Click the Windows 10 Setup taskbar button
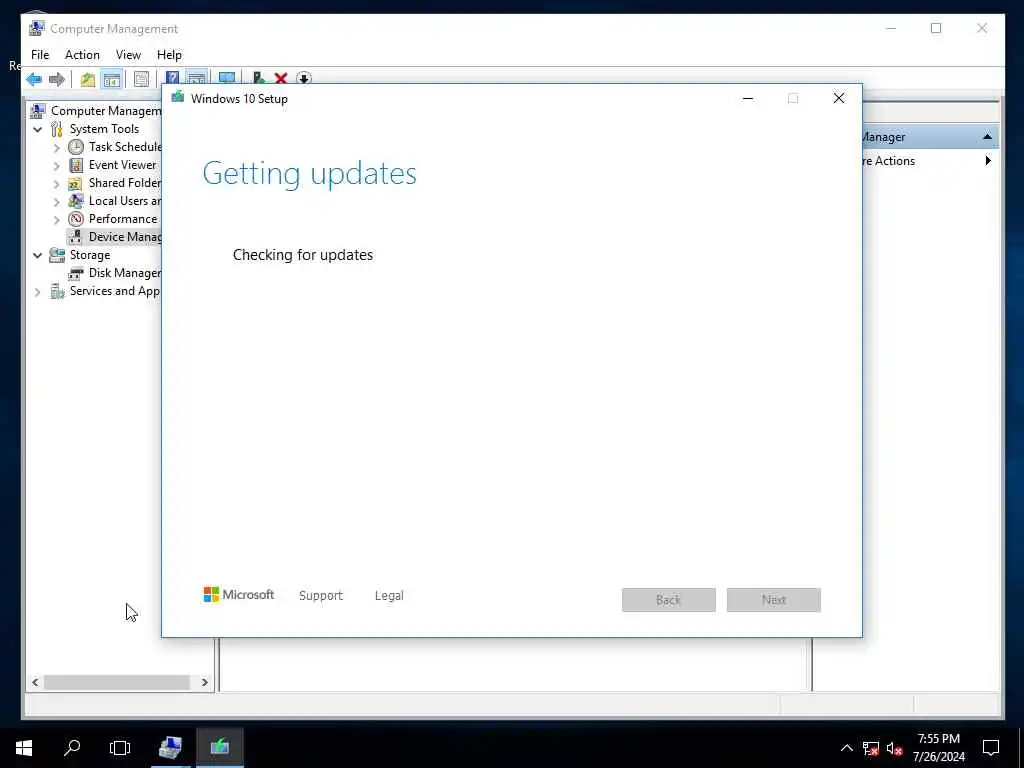Image resolution: width=1024 pixels, height=768 pixels. pos(219,748)
